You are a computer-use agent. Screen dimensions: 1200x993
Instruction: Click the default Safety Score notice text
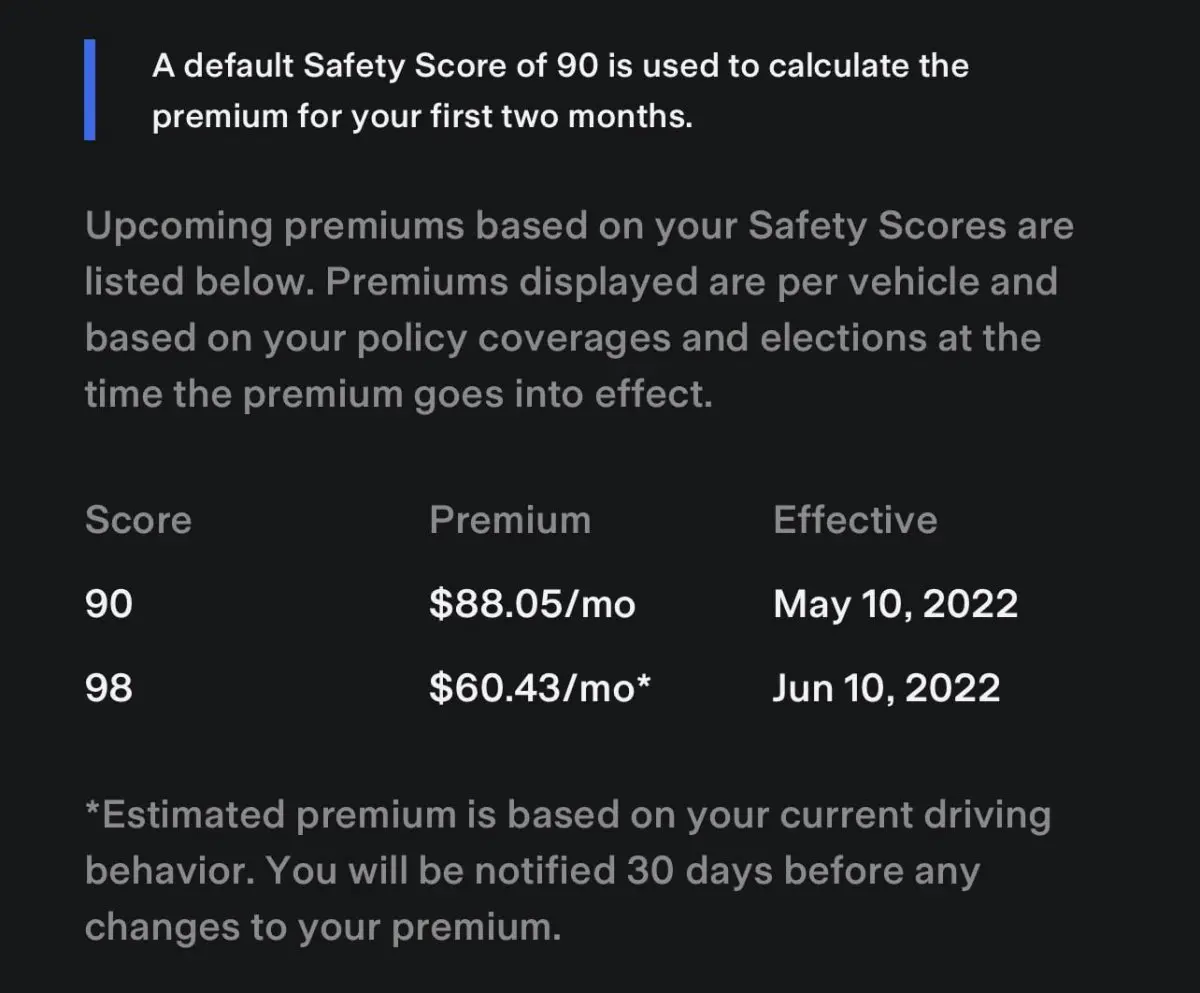click(x=559, y=66)
